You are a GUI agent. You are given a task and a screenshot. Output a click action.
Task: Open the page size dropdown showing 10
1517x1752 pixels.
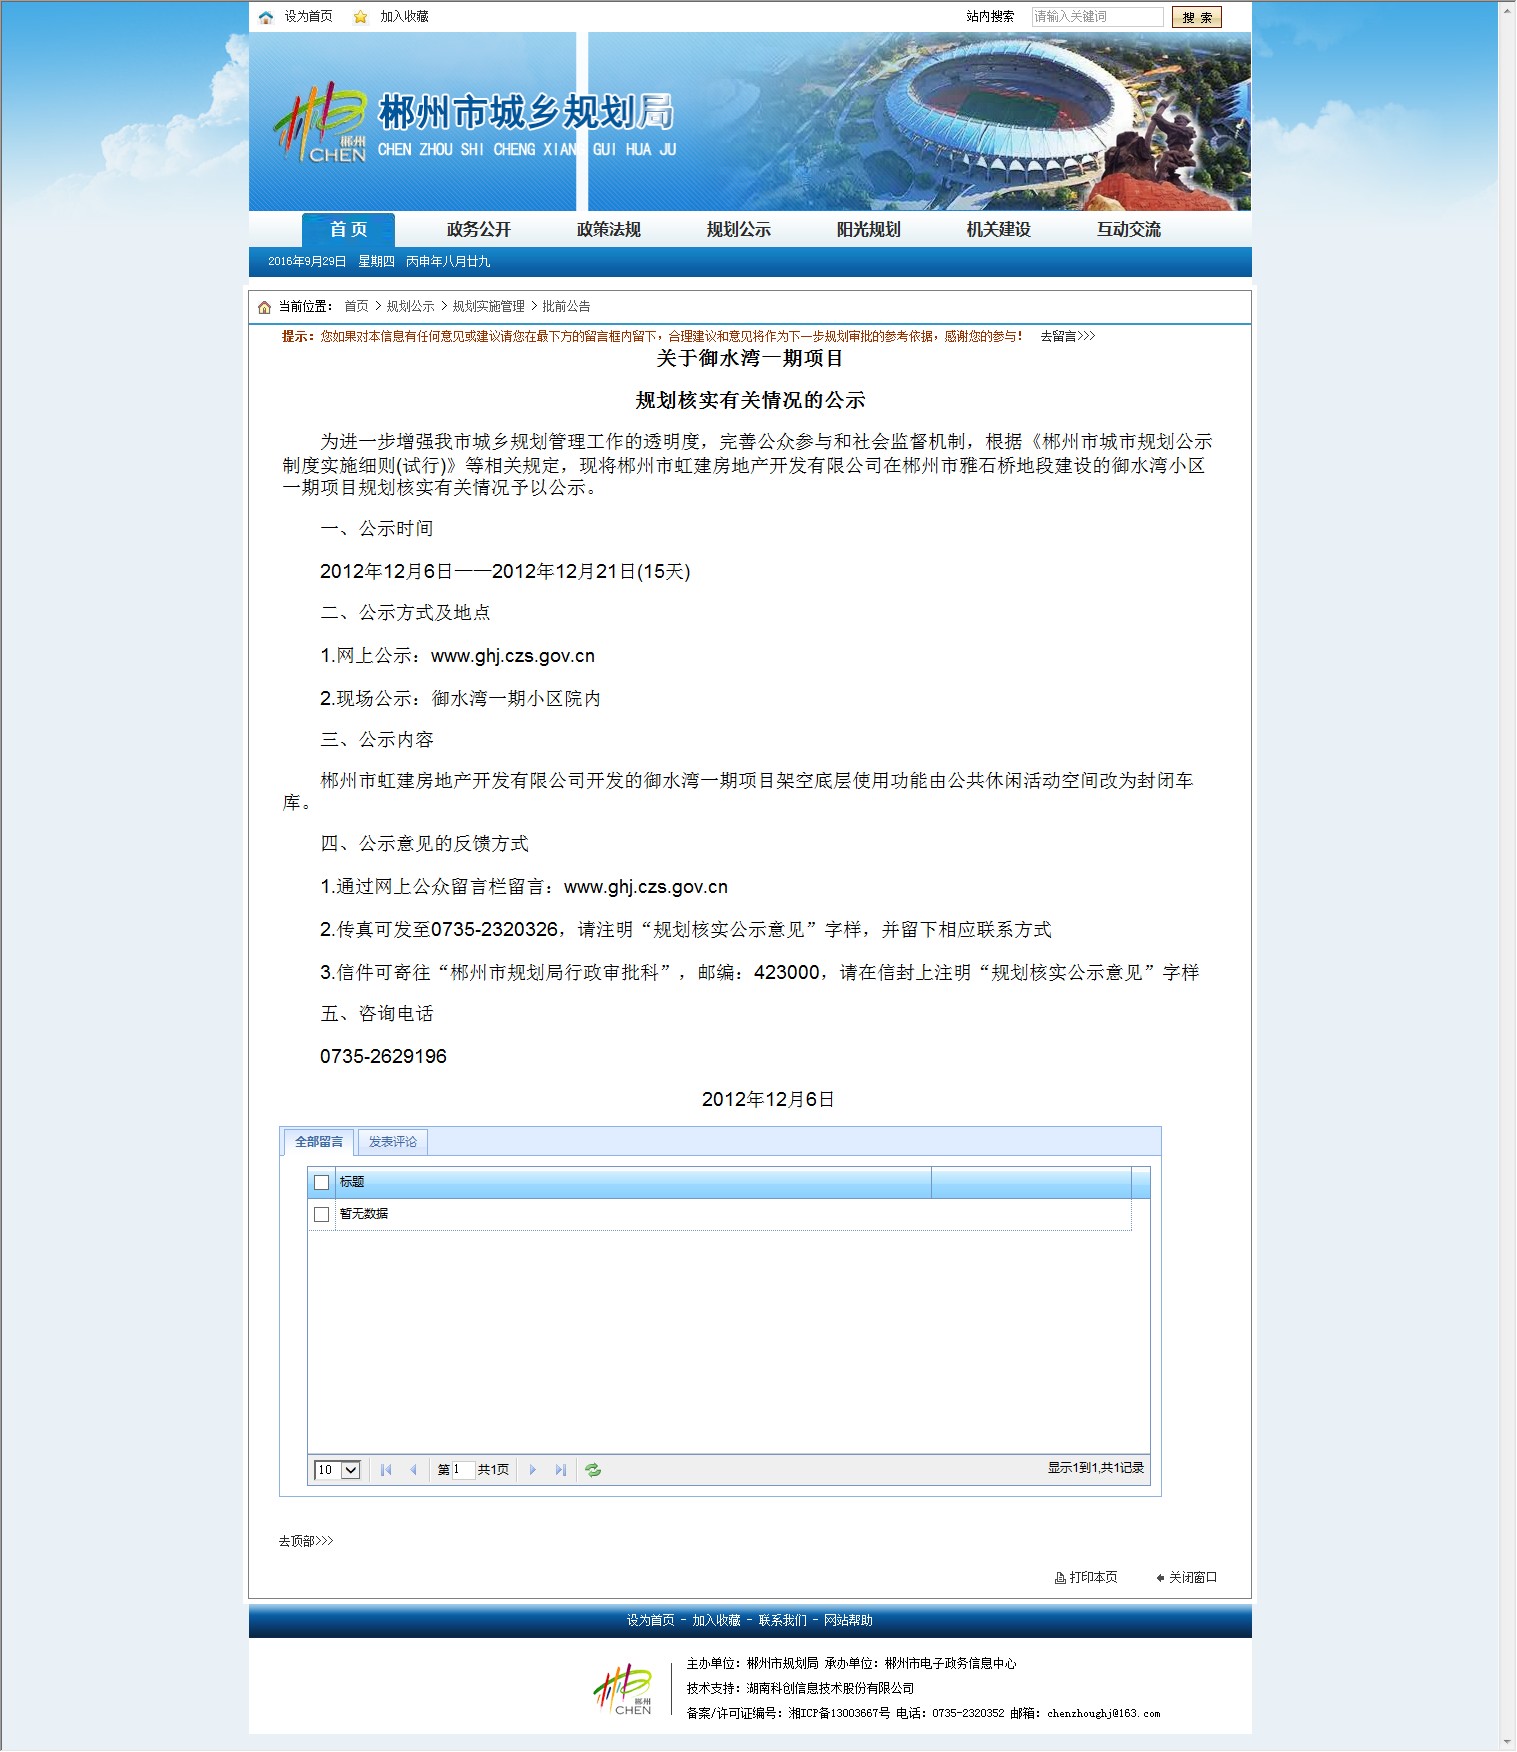[x=350, y=1470]
